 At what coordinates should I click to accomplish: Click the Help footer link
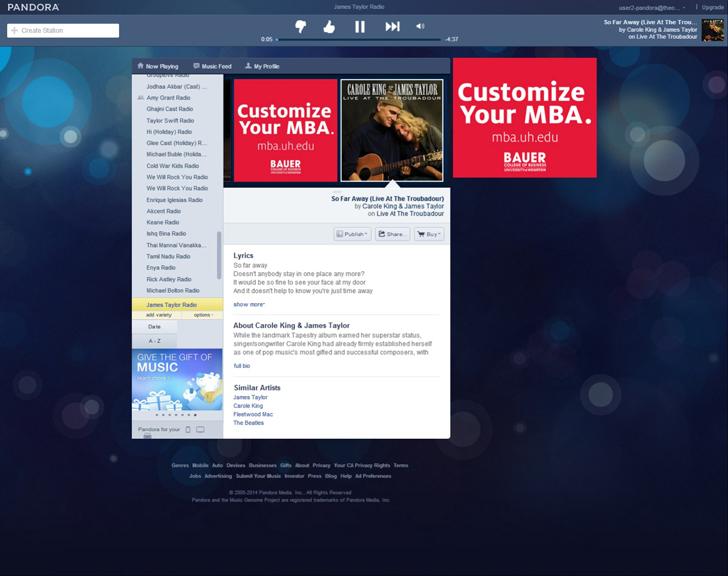point(346,476)
